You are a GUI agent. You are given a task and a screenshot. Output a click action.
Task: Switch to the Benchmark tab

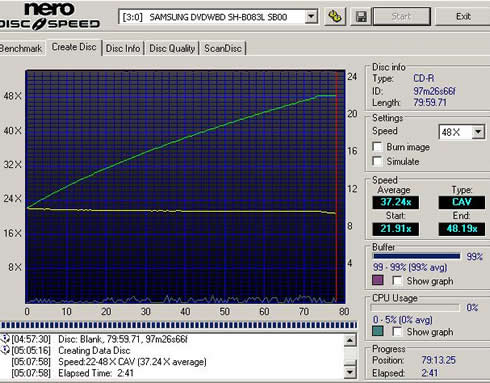click(x=21, y=48)
